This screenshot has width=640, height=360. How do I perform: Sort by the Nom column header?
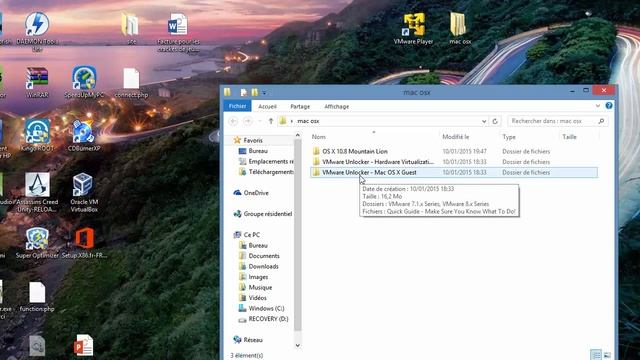pos(319,137)
